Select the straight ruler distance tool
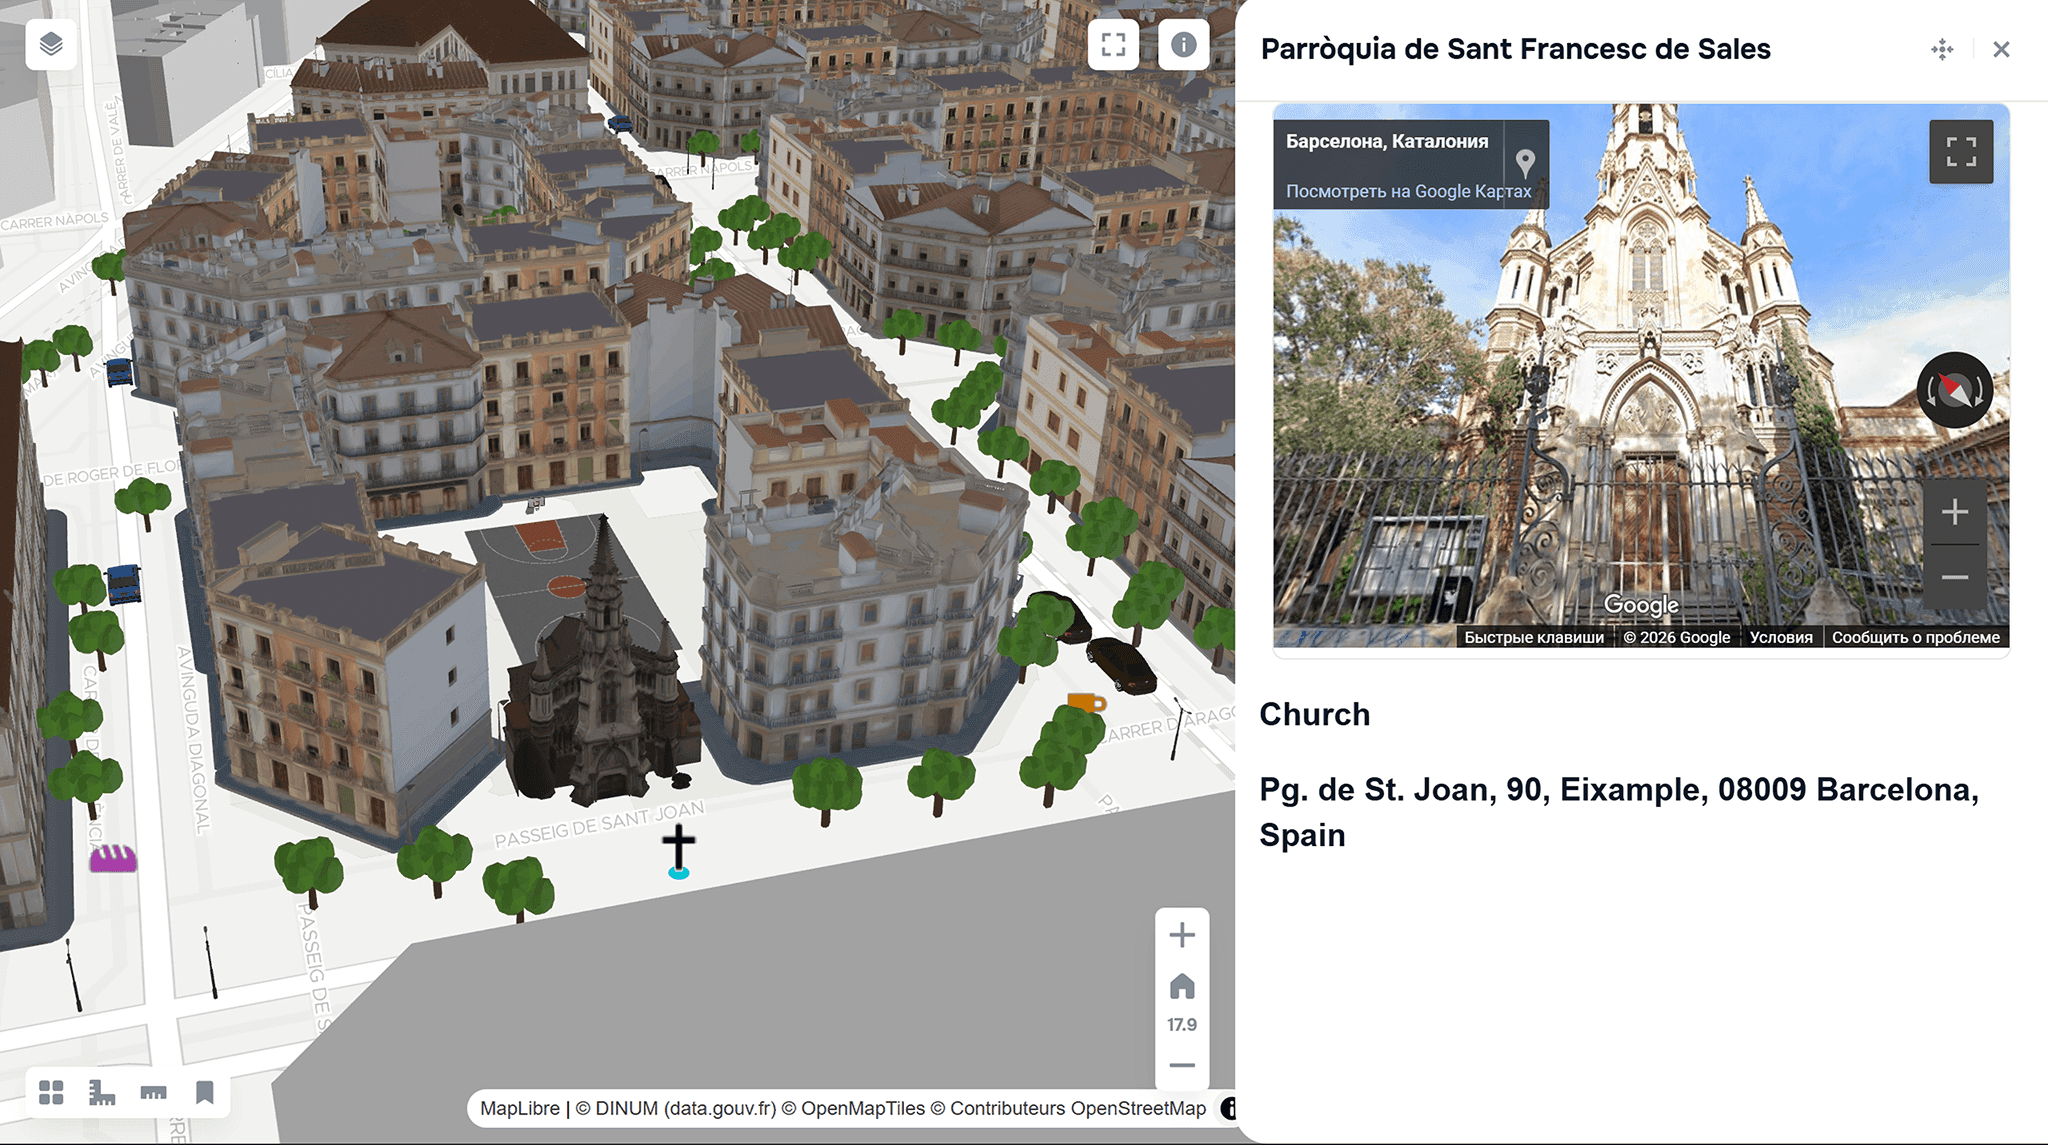This screenshot has height=1145, width=2048. pos(153,1092)
